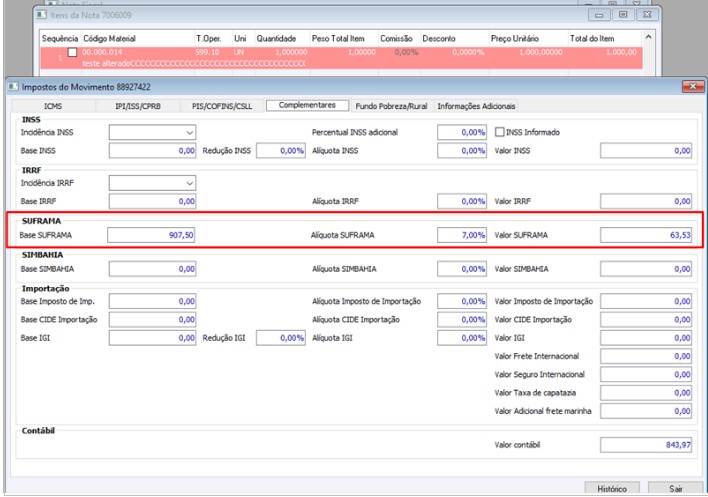Go to Fundo Pobreza/Rural tab

[391, 105]
